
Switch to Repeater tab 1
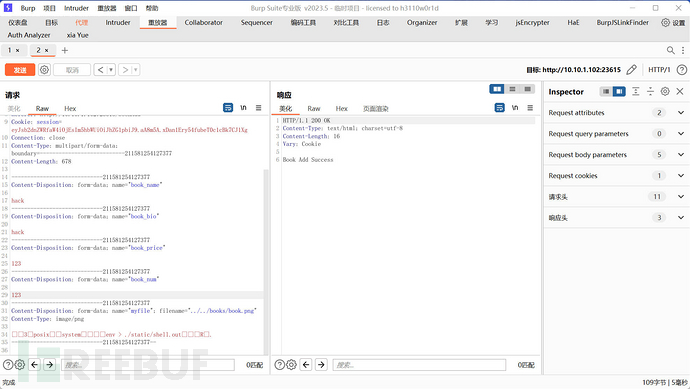[10, 50]
